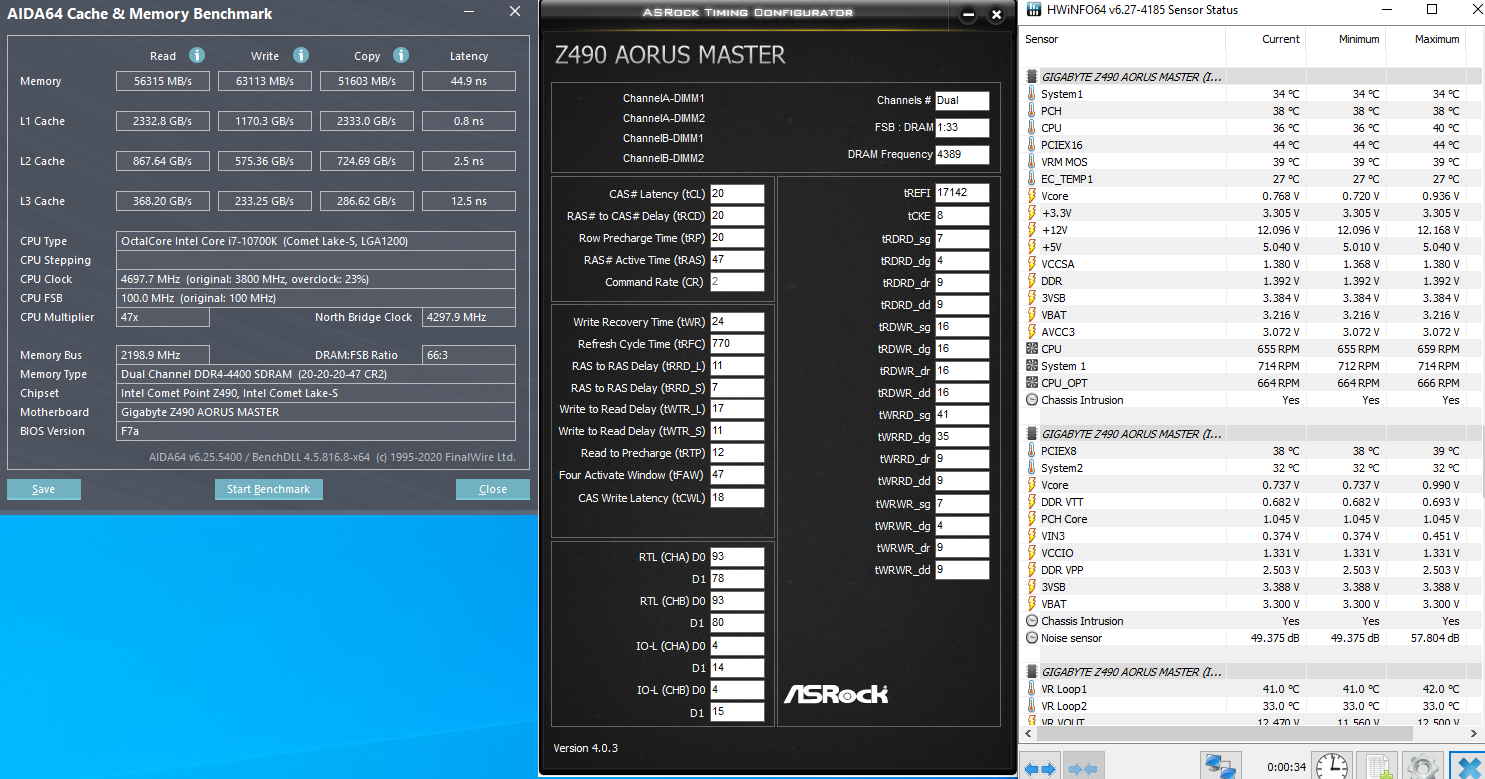Image resolution: width=1485 pixels, height=779 pixels.
Task: Select the VIN3 sensor row
Action: (1251, 536)
